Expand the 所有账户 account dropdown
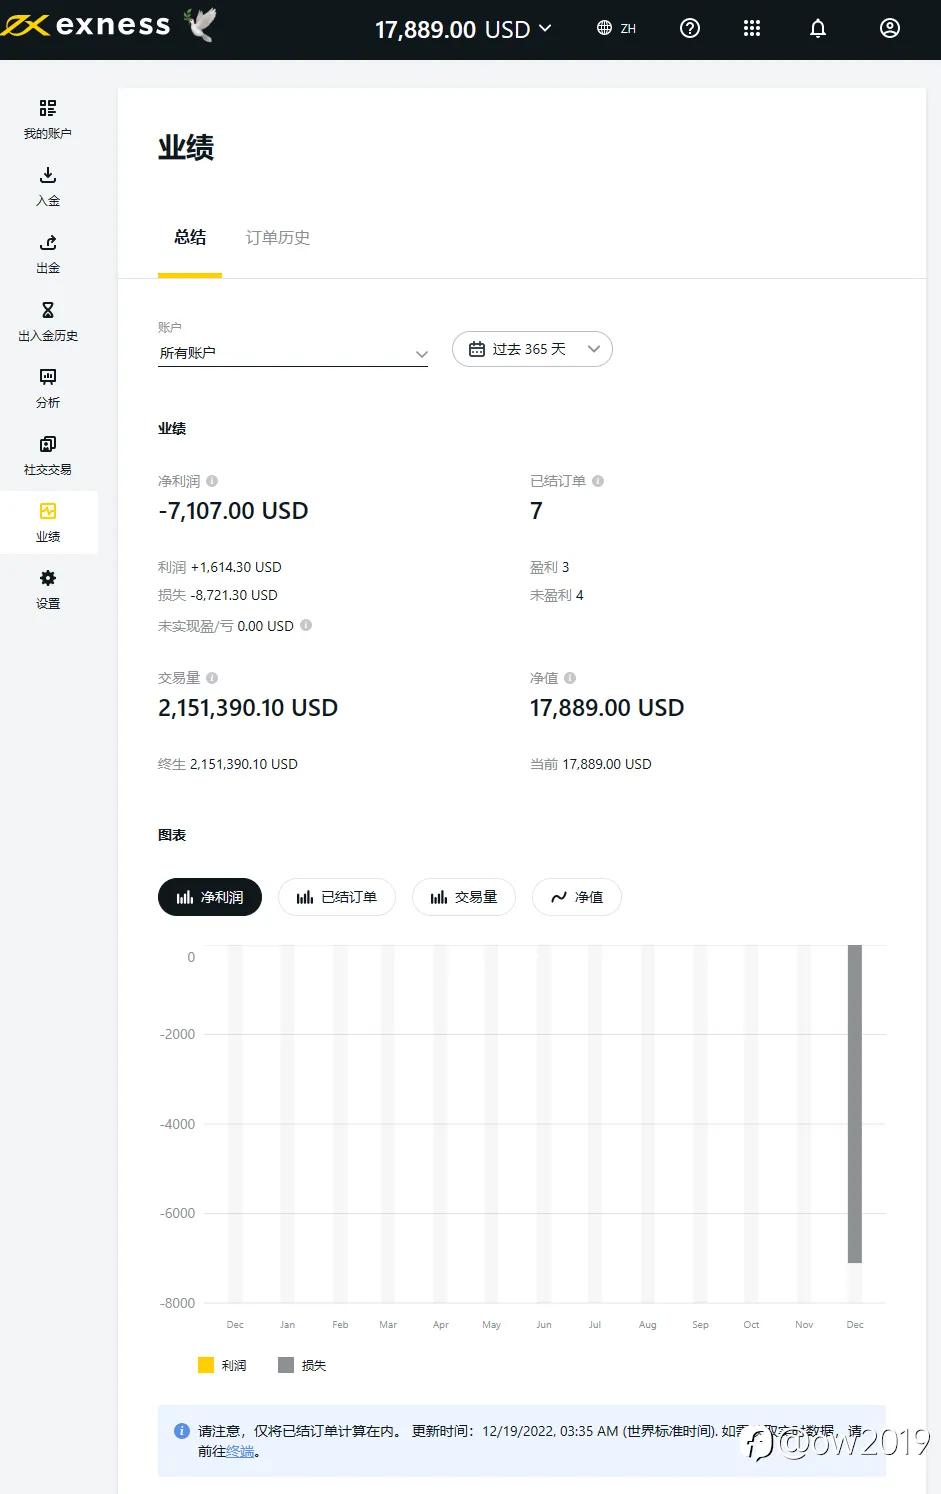This screenshot has width=941, height=1494. coord(293,353)
